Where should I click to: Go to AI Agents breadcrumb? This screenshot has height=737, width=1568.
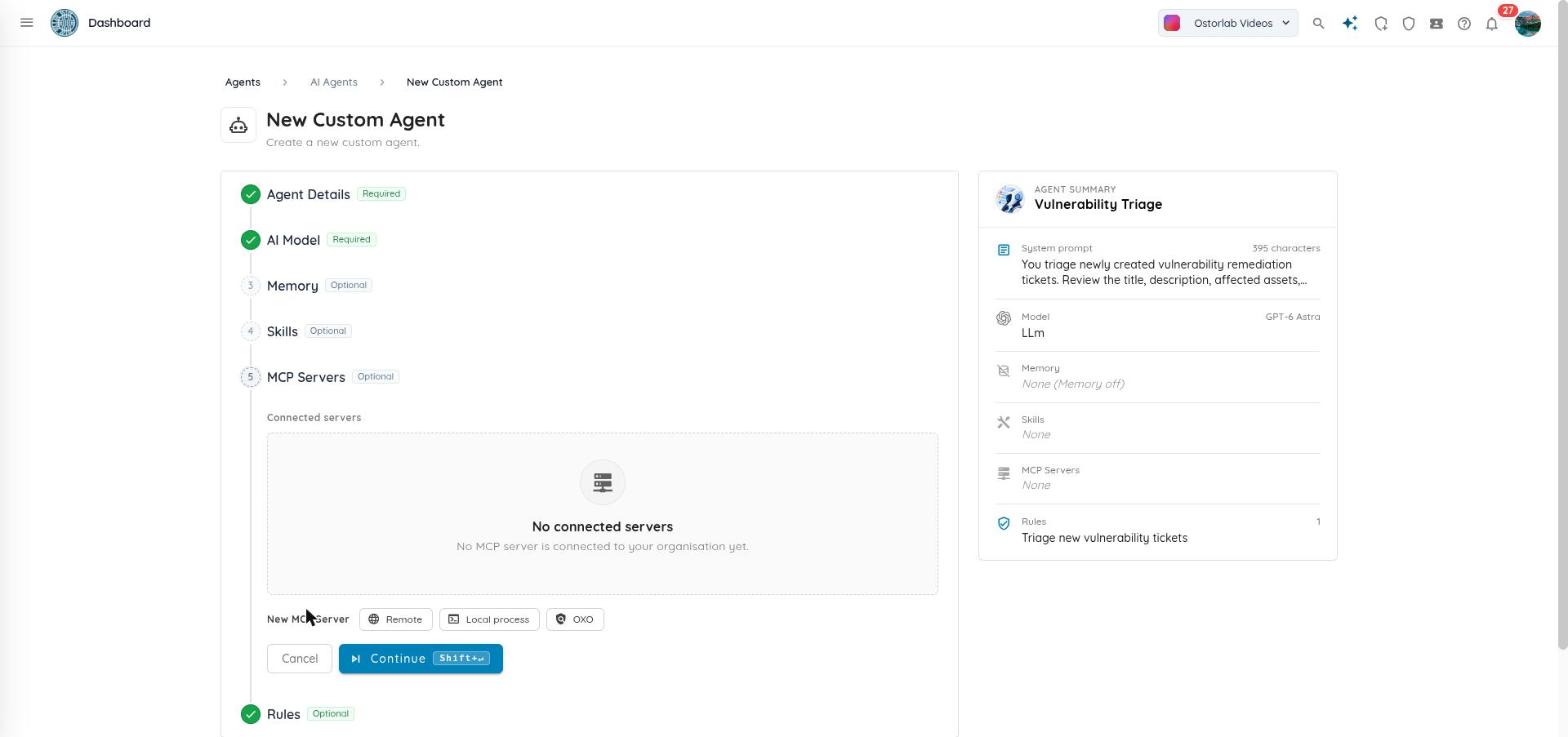point(333,82)
